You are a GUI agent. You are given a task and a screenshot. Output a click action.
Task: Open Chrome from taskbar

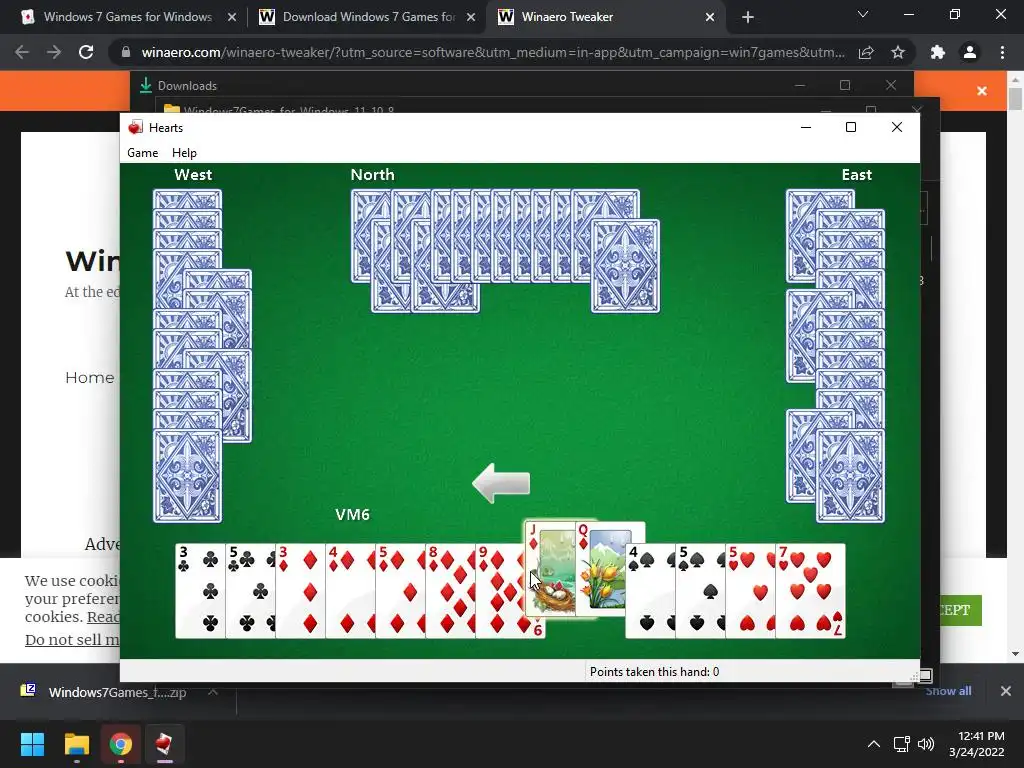click(x=120, y=744)
